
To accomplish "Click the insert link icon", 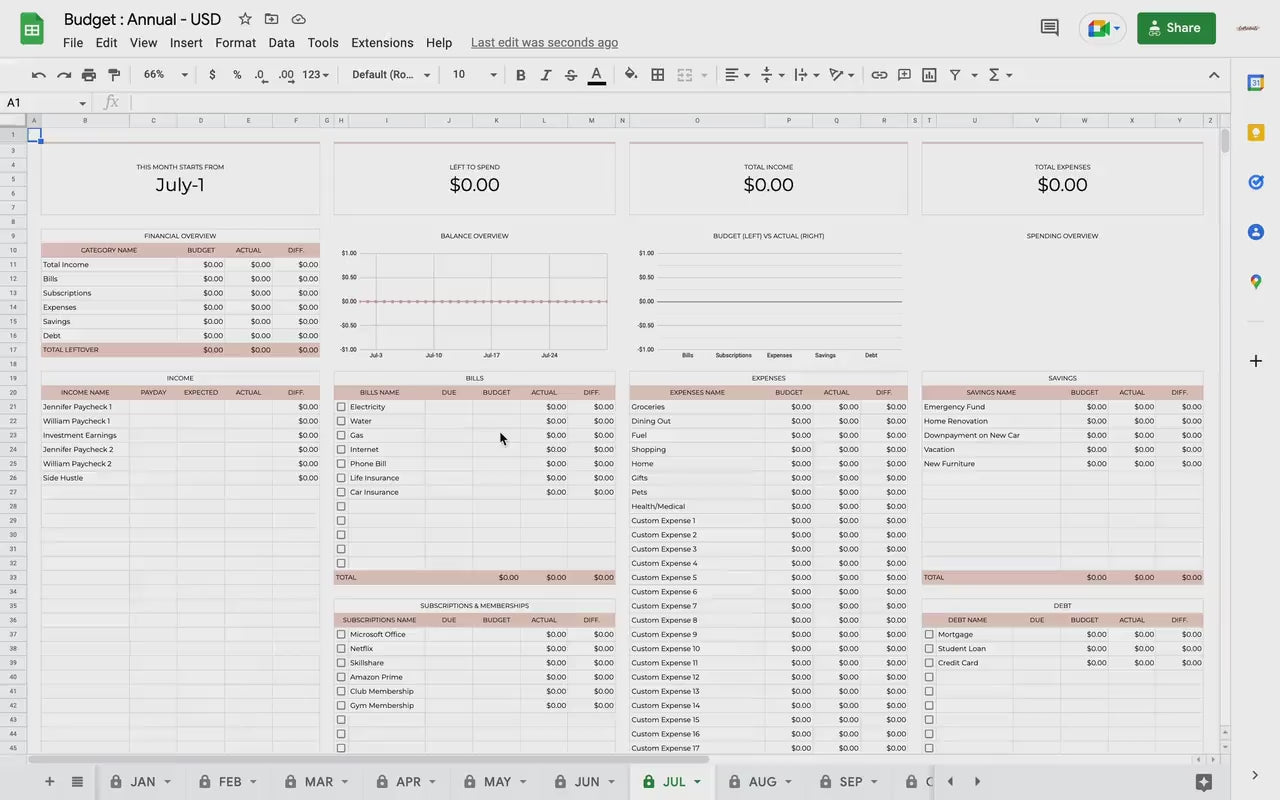I will coord(879,75).
